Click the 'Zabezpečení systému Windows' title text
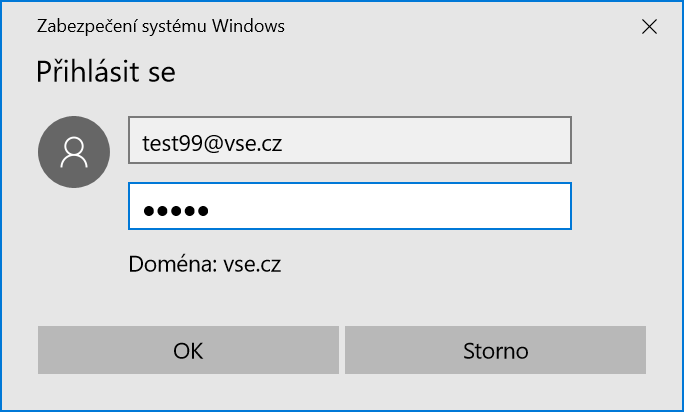Viewport: 684px width, 412px height. point(161,27)
